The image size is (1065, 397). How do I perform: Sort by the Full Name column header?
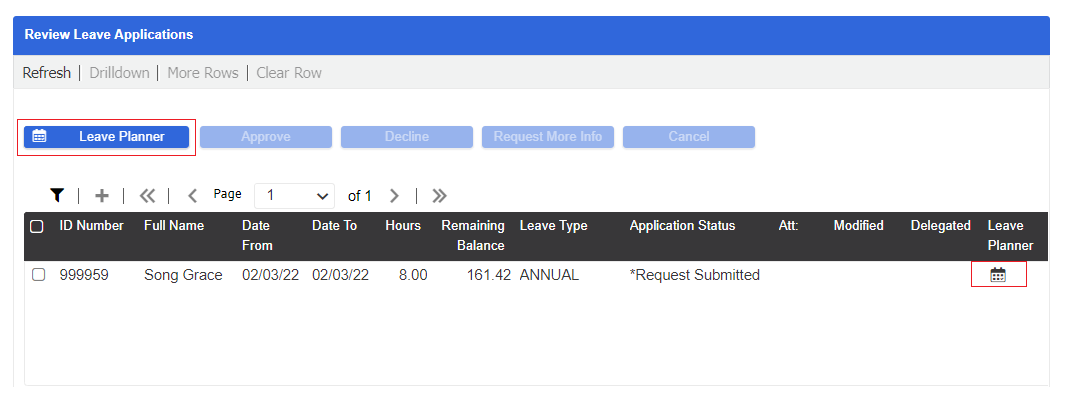pos(174,225)
